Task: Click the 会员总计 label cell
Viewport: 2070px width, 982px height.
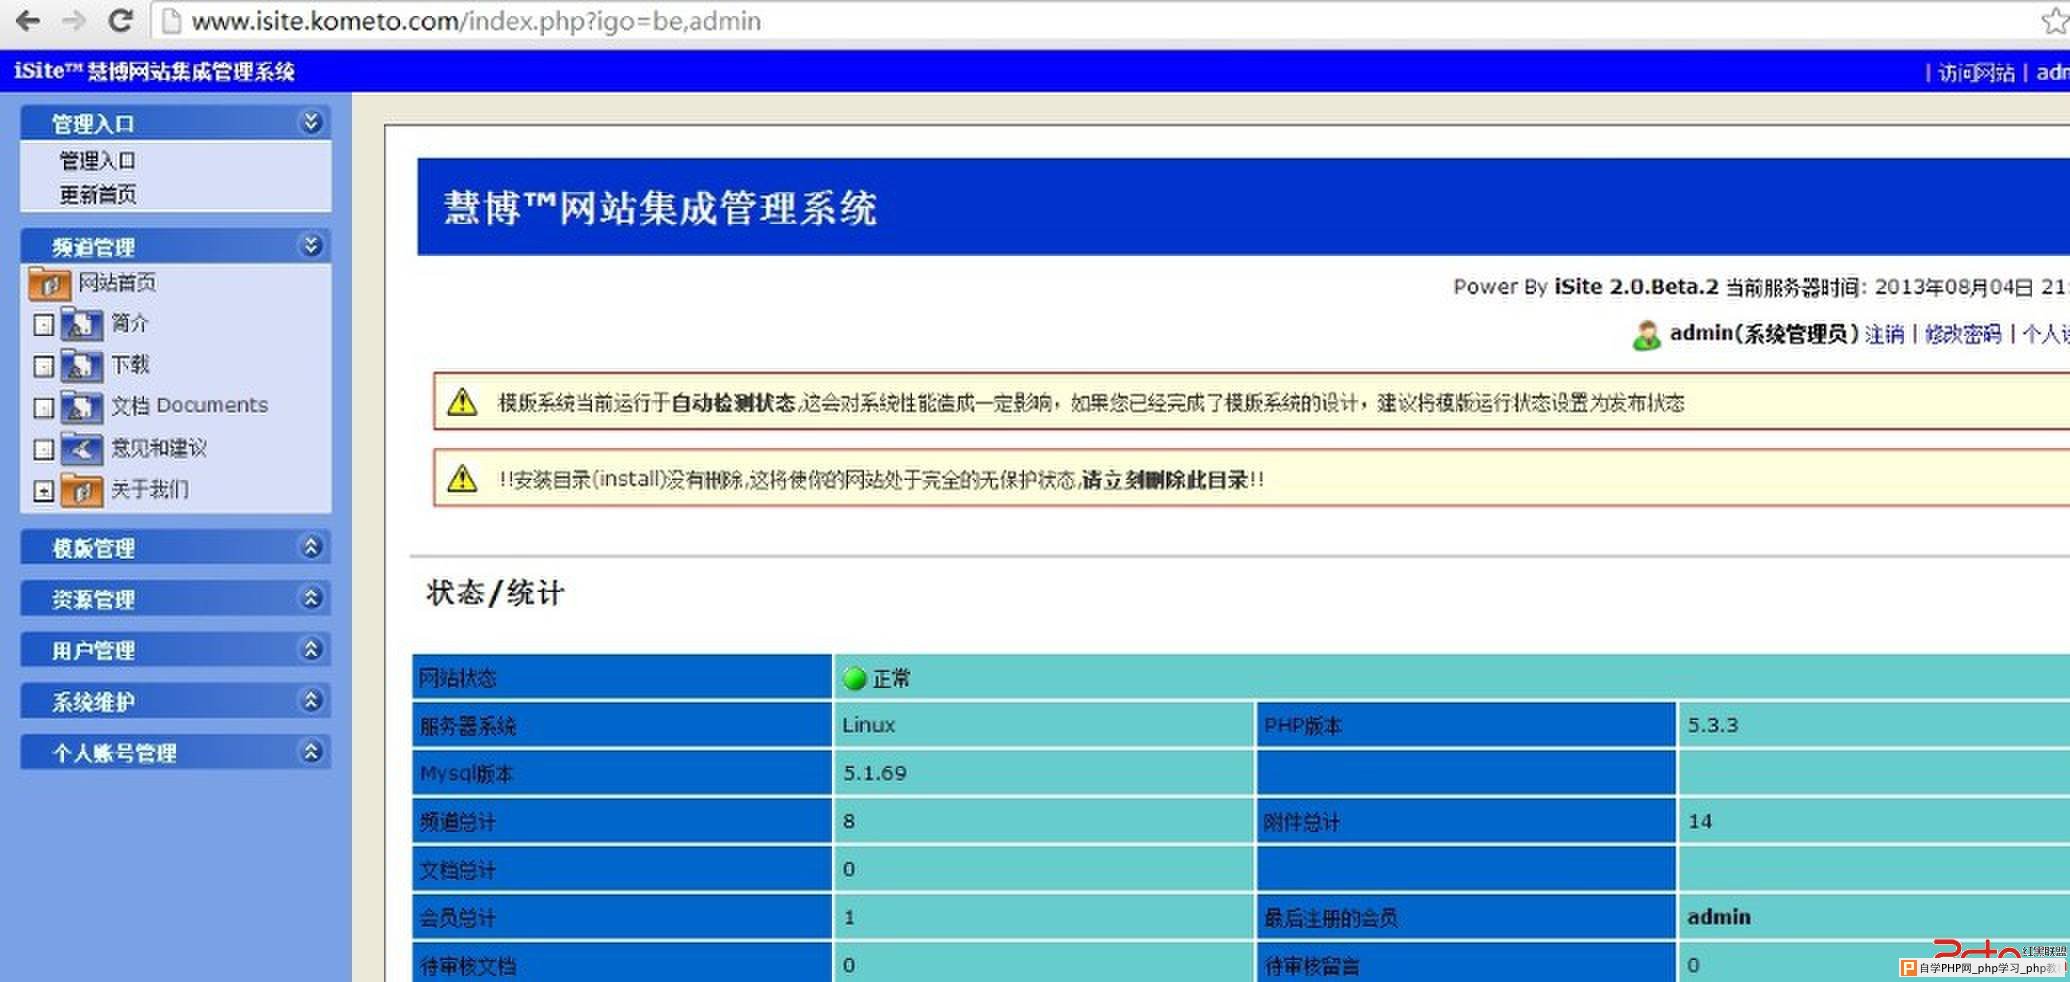Action: [621, 917]
